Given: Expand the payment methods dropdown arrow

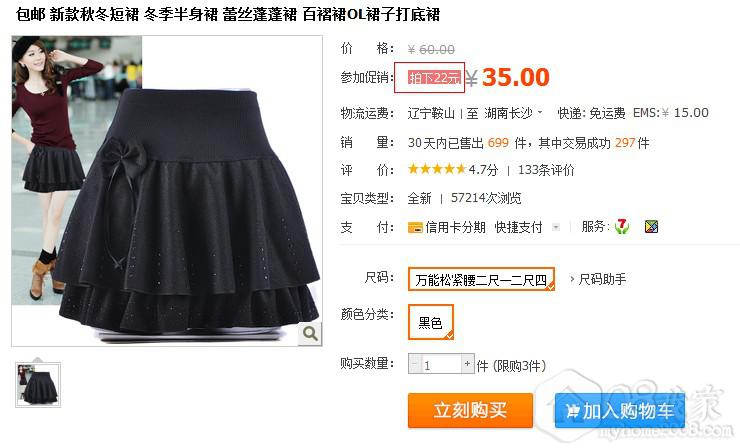Looking at the screenshot, I should (556, 227).
